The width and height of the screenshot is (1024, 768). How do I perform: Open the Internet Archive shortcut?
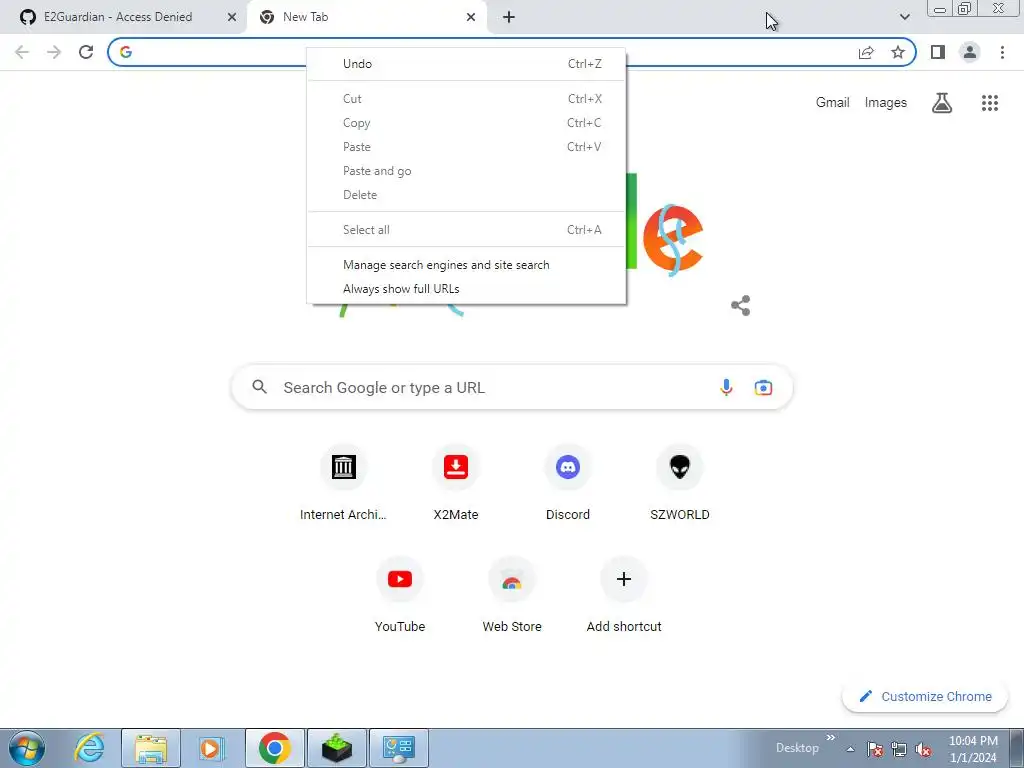tap(344, 483)
